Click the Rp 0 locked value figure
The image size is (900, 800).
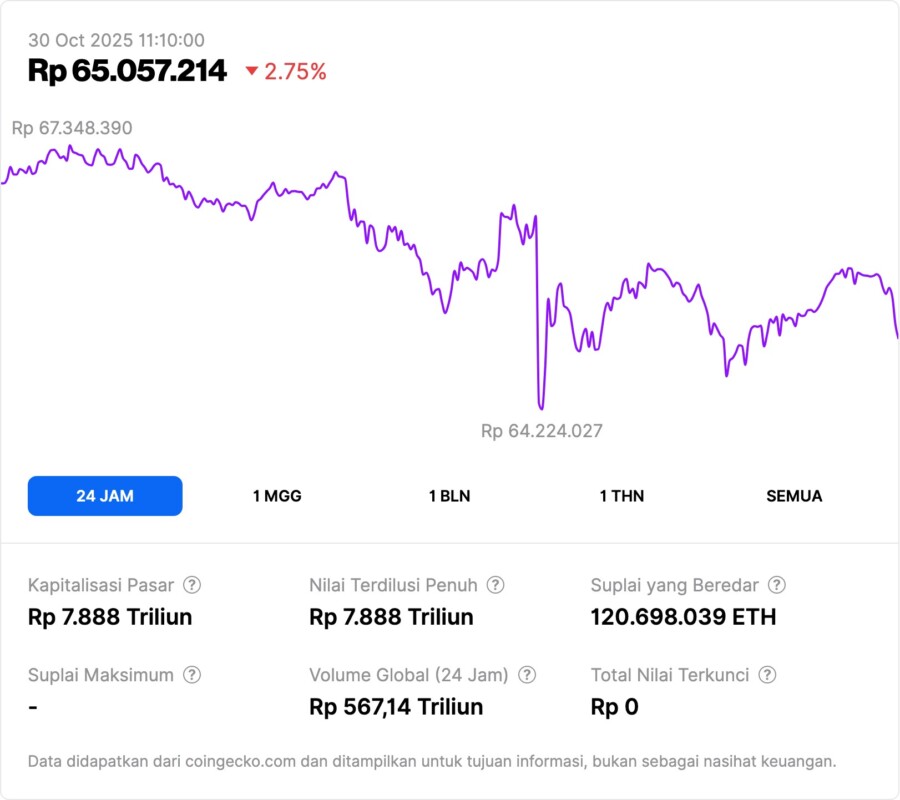point(614,707)
